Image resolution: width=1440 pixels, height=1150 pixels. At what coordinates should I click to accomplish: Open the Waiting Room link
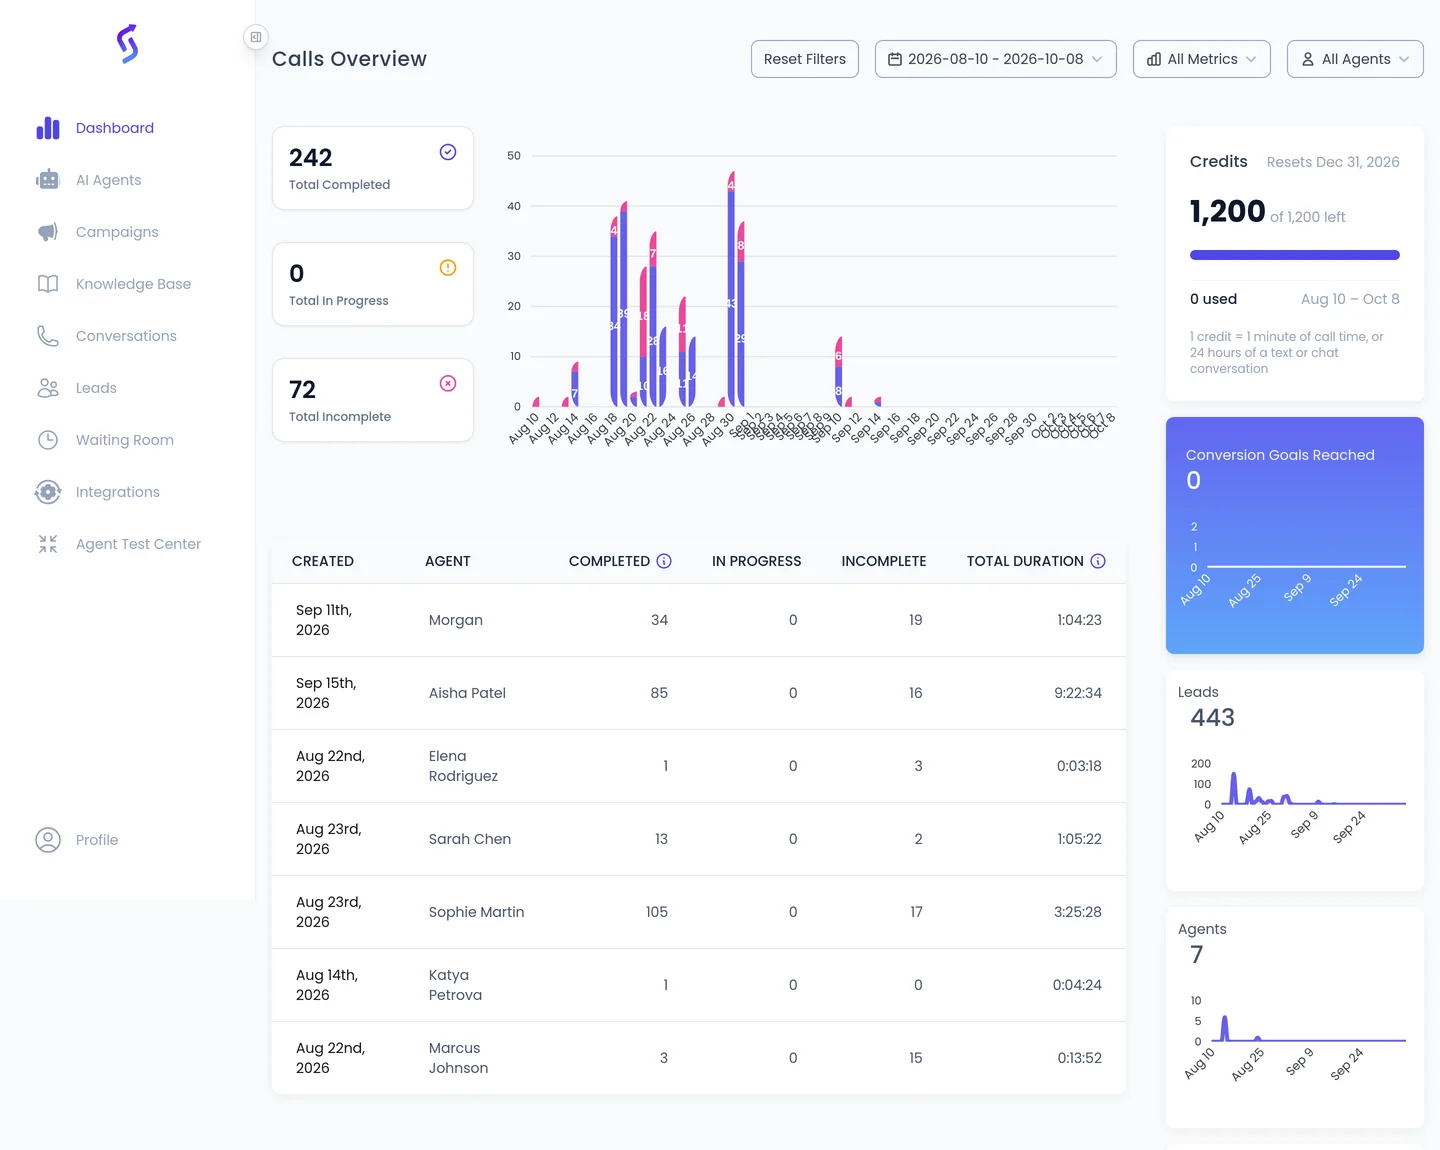(125, 440)
